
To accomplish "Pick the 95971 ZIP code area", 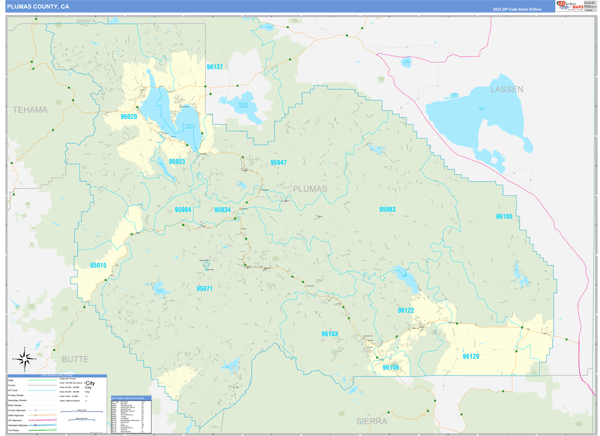I will coord(204,288).
